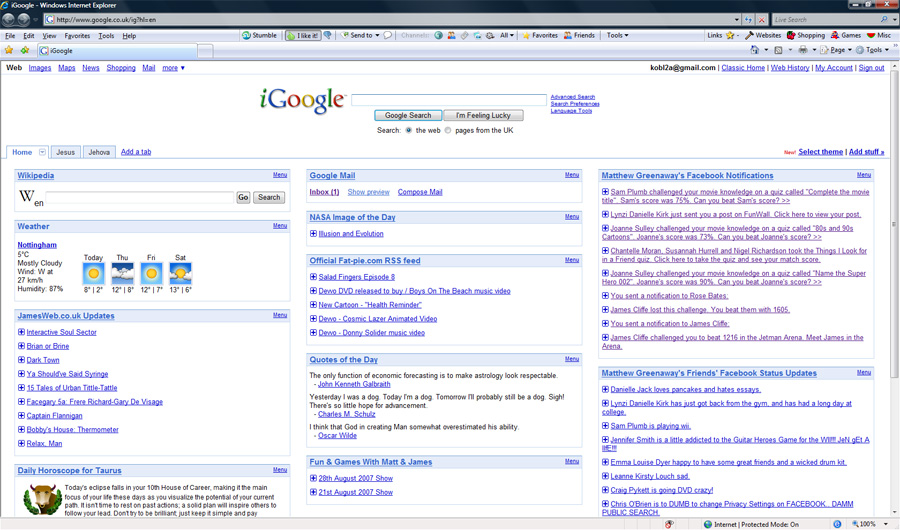This screenshot has width=900, height=530.
Task: Select the globe channel icon
Action: (x=439, y=35)
